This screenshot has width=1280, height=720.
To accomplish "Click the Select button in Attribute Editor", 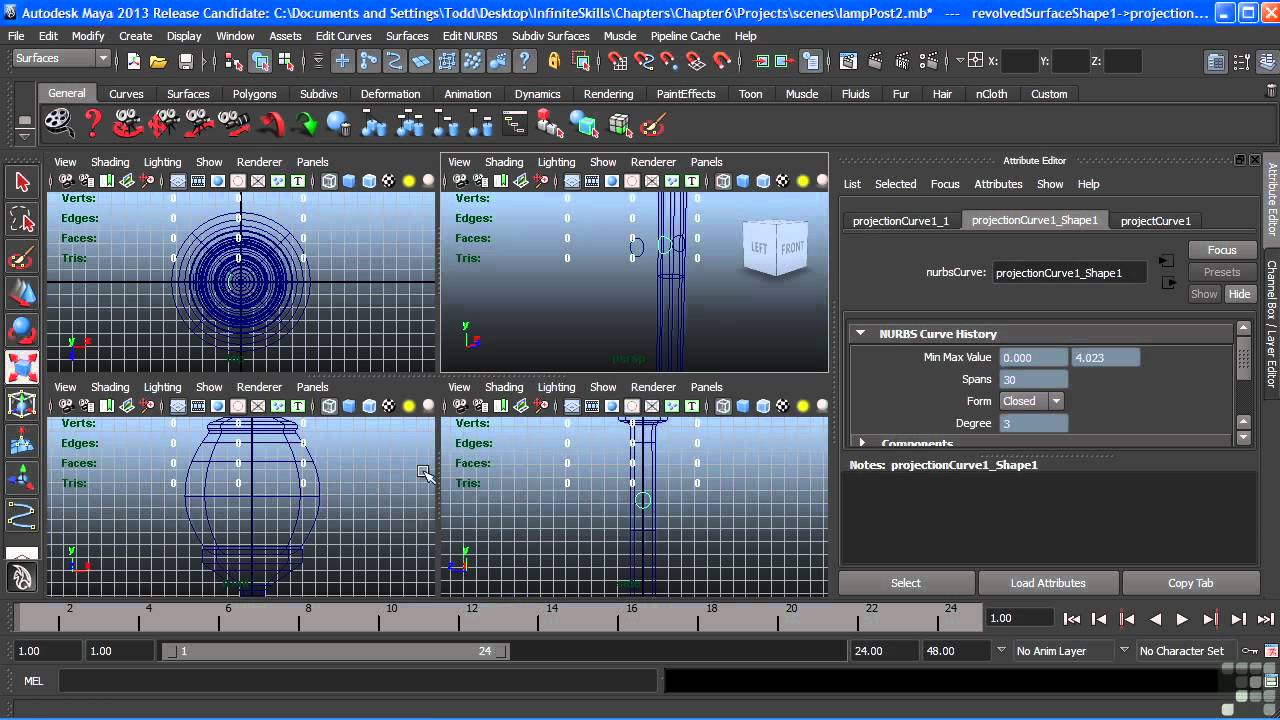I will coord(906,583).
